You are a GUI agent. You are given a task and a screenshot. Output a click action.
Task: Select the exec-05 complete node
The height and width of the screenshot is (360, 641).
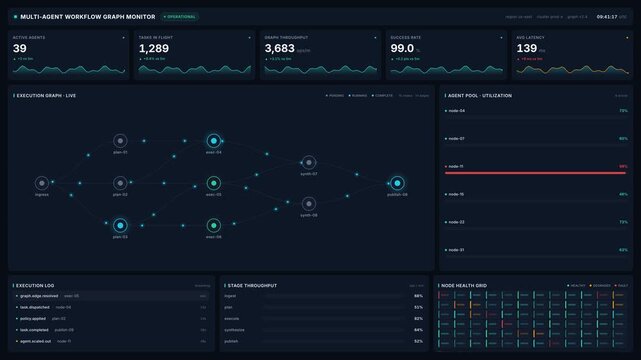[214, 183]
